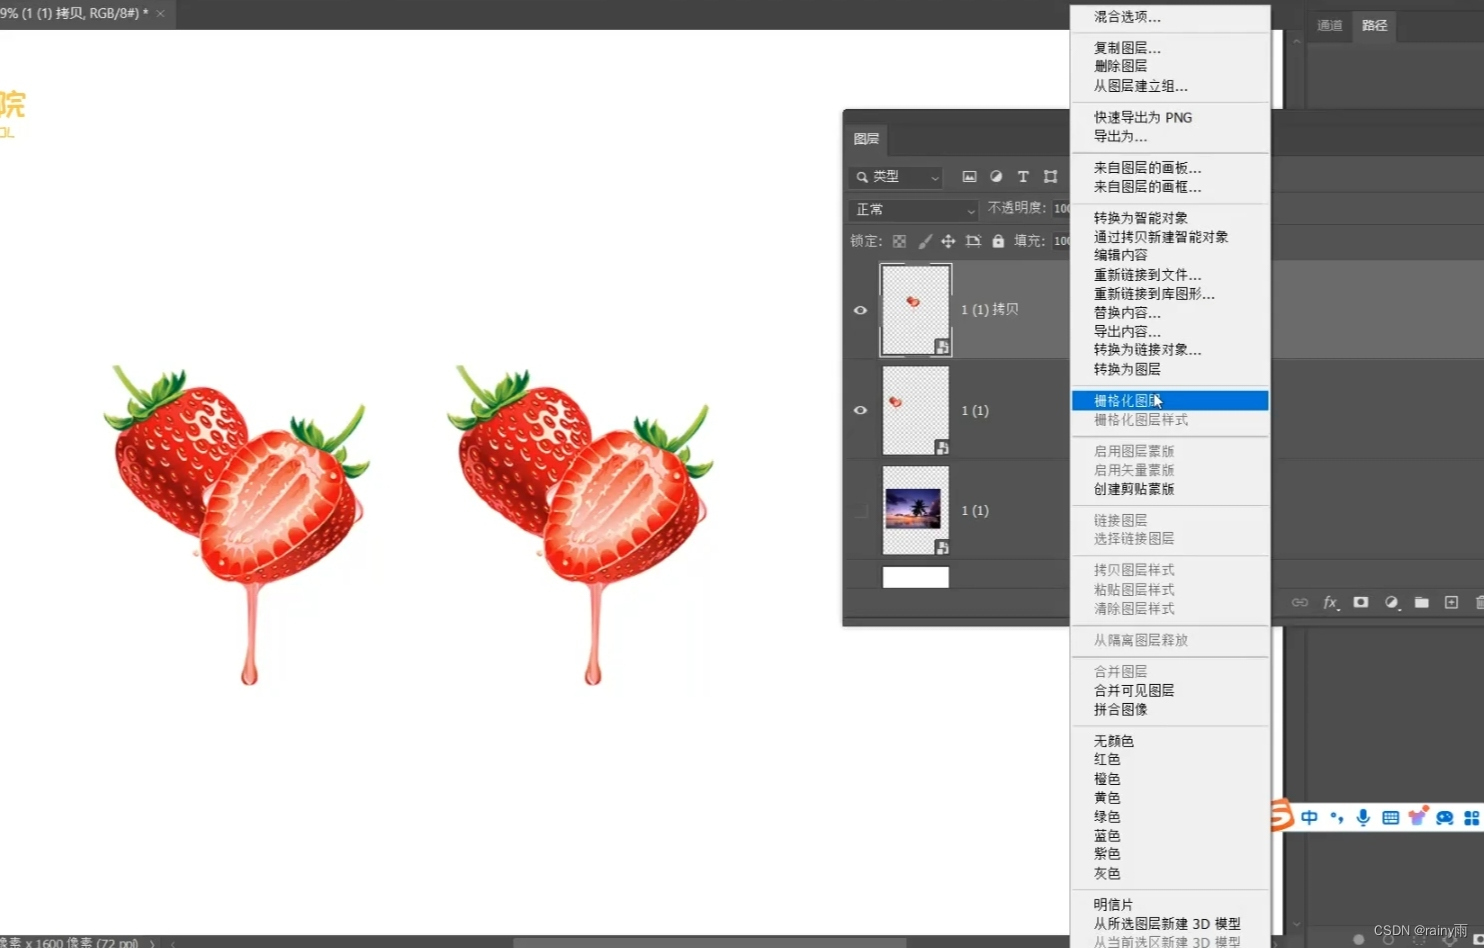
Task: Filter layers by adjustment layer type
Action: coord(996,177)
